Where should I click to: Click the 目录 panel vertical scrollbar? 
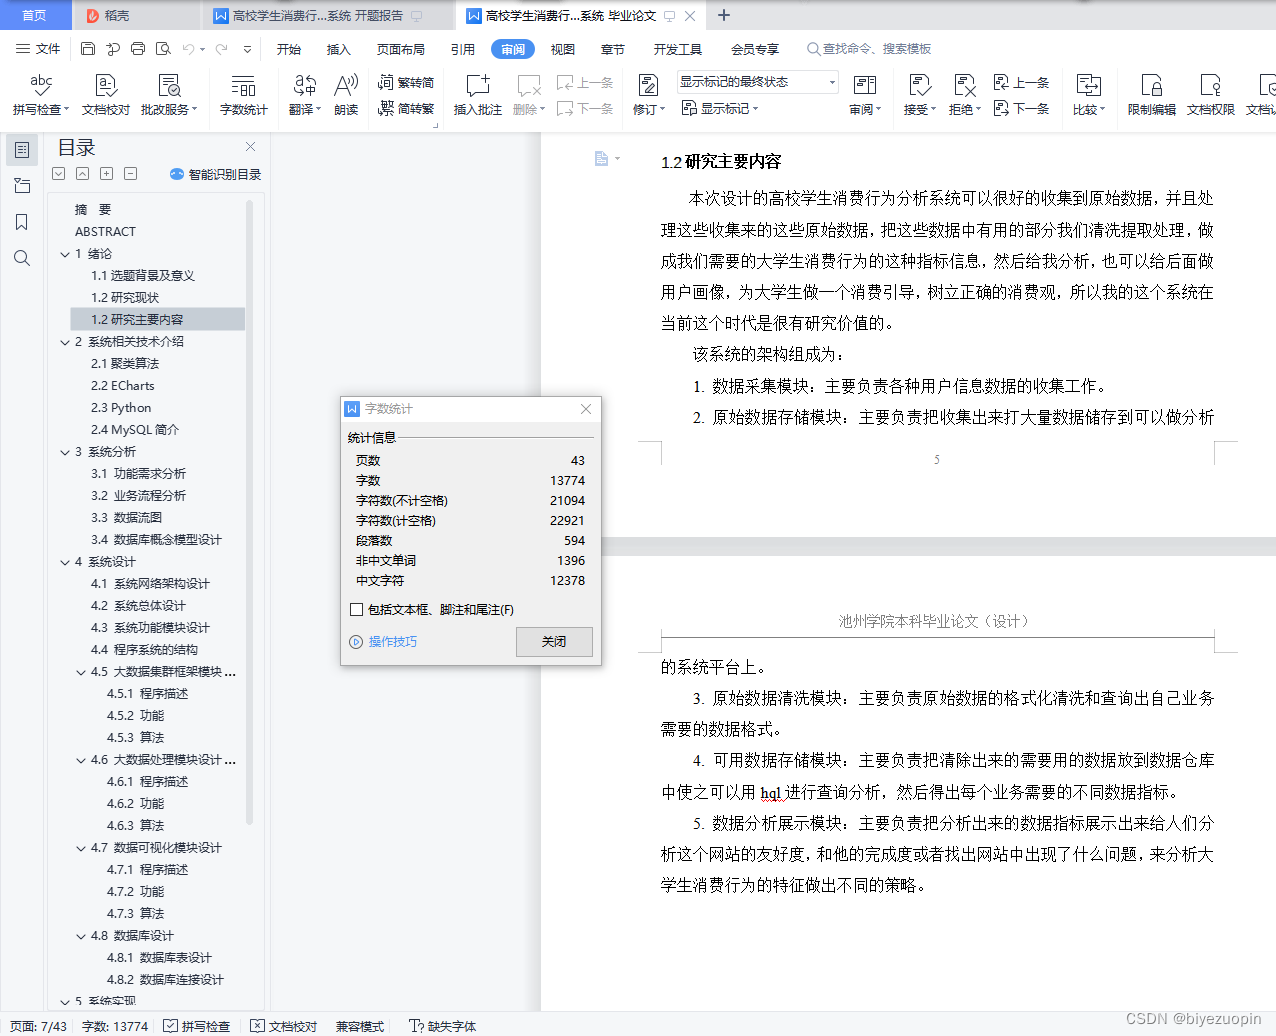[x=249, y=512]
